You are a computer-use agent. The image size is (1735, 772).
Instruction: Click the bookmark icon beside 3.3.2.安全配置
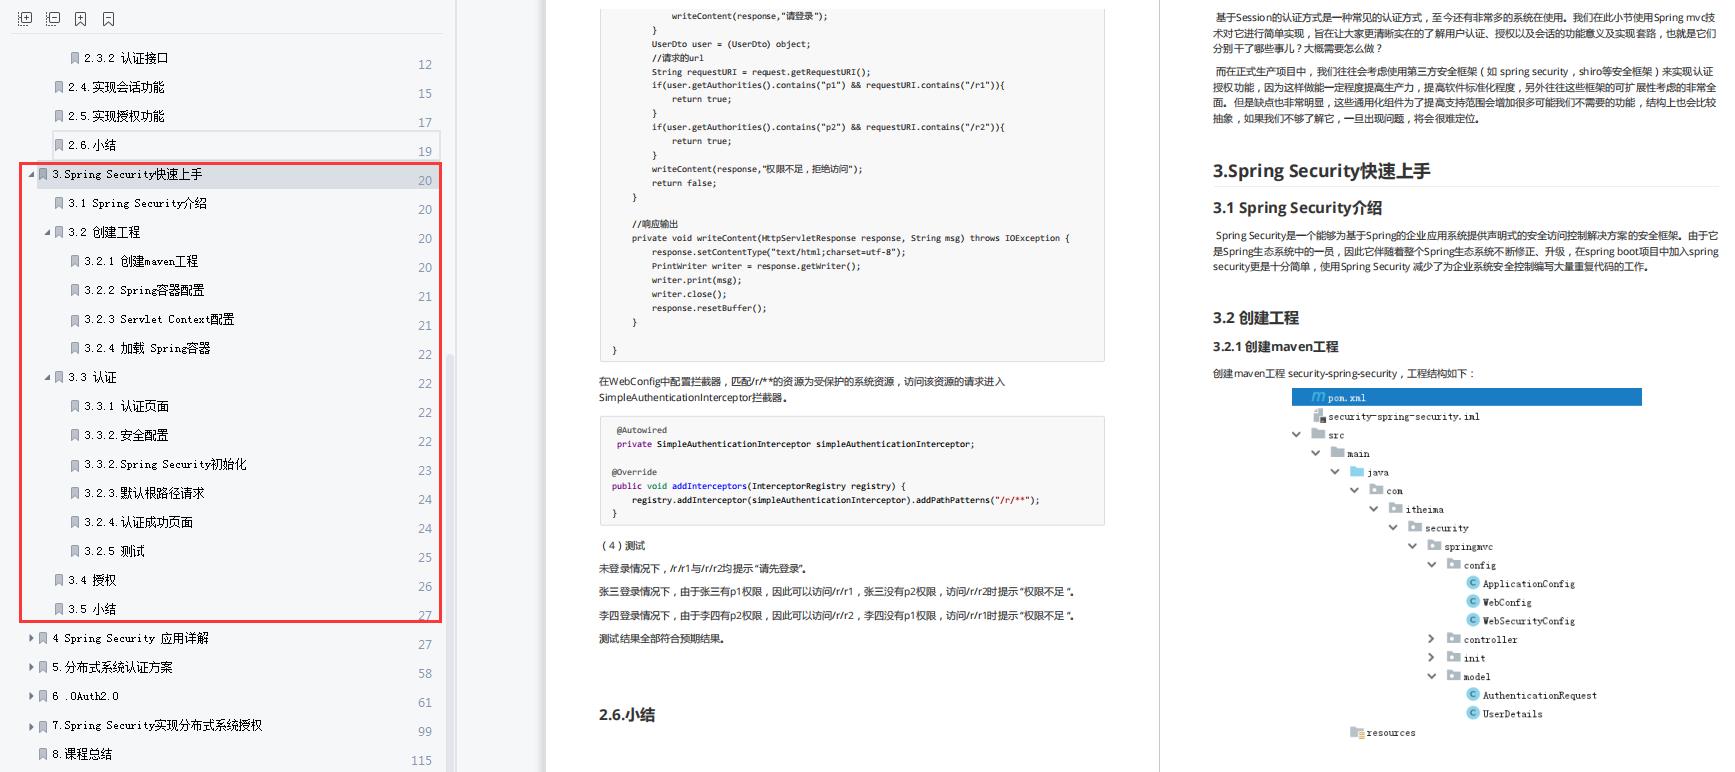tap(75, 435)
